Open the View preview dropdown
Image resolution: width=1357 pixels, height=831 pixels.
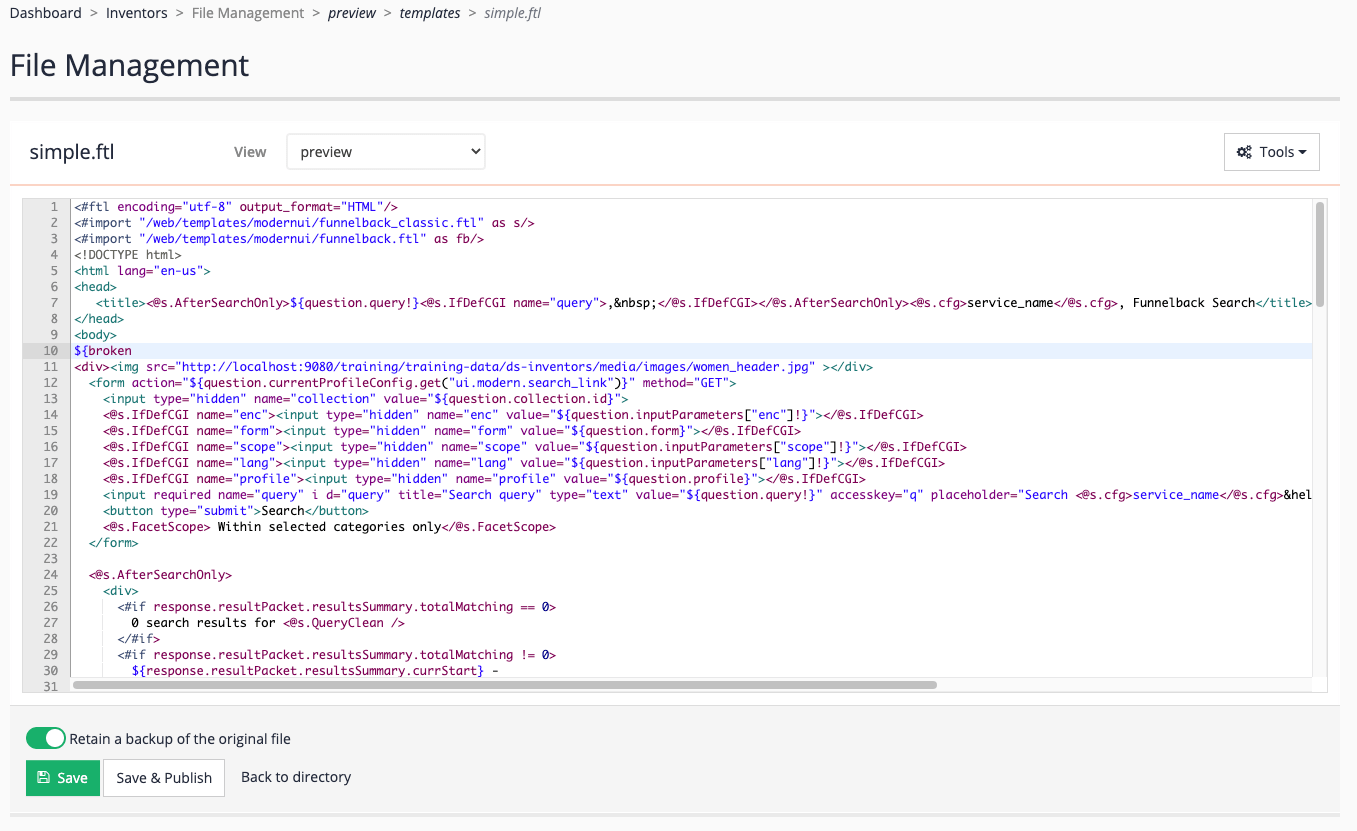[386, 151]
